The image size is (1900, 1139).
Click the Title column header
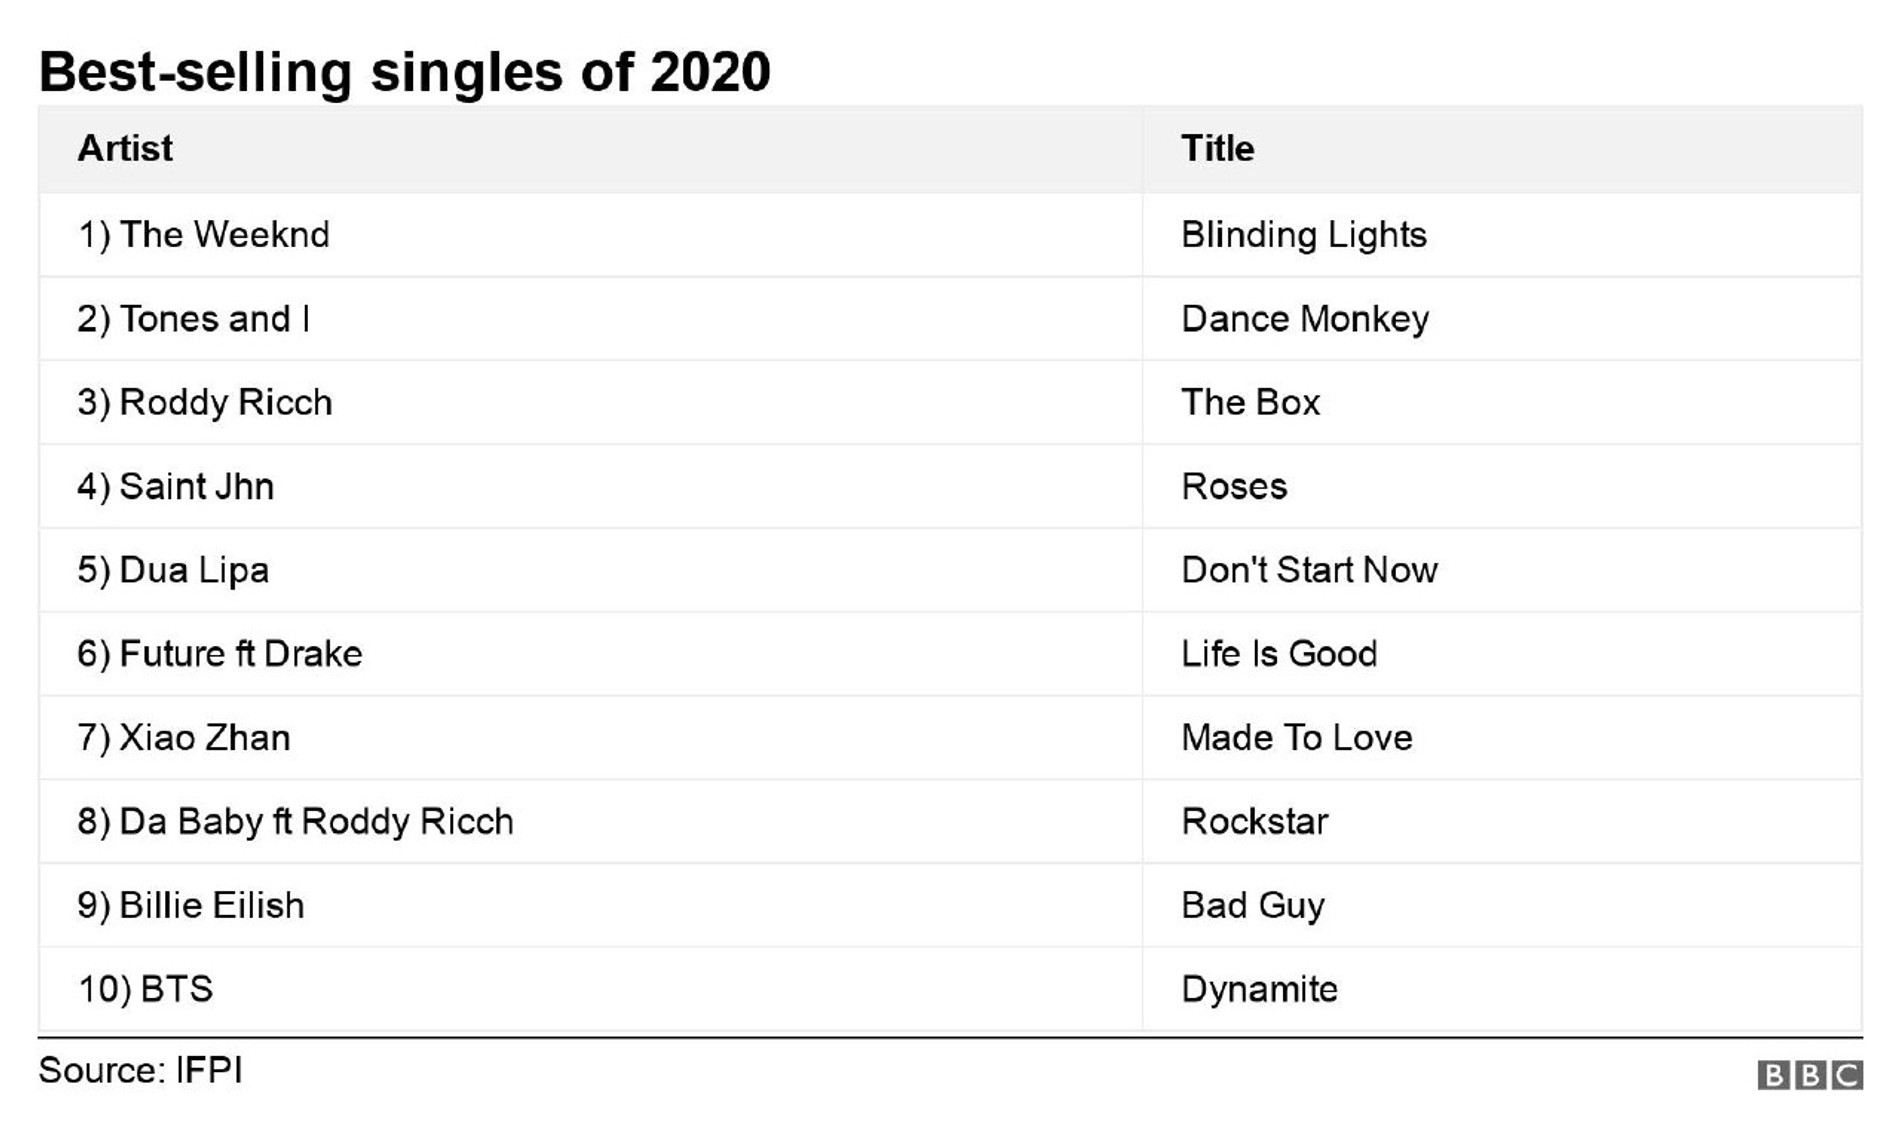click(1217, 148)
